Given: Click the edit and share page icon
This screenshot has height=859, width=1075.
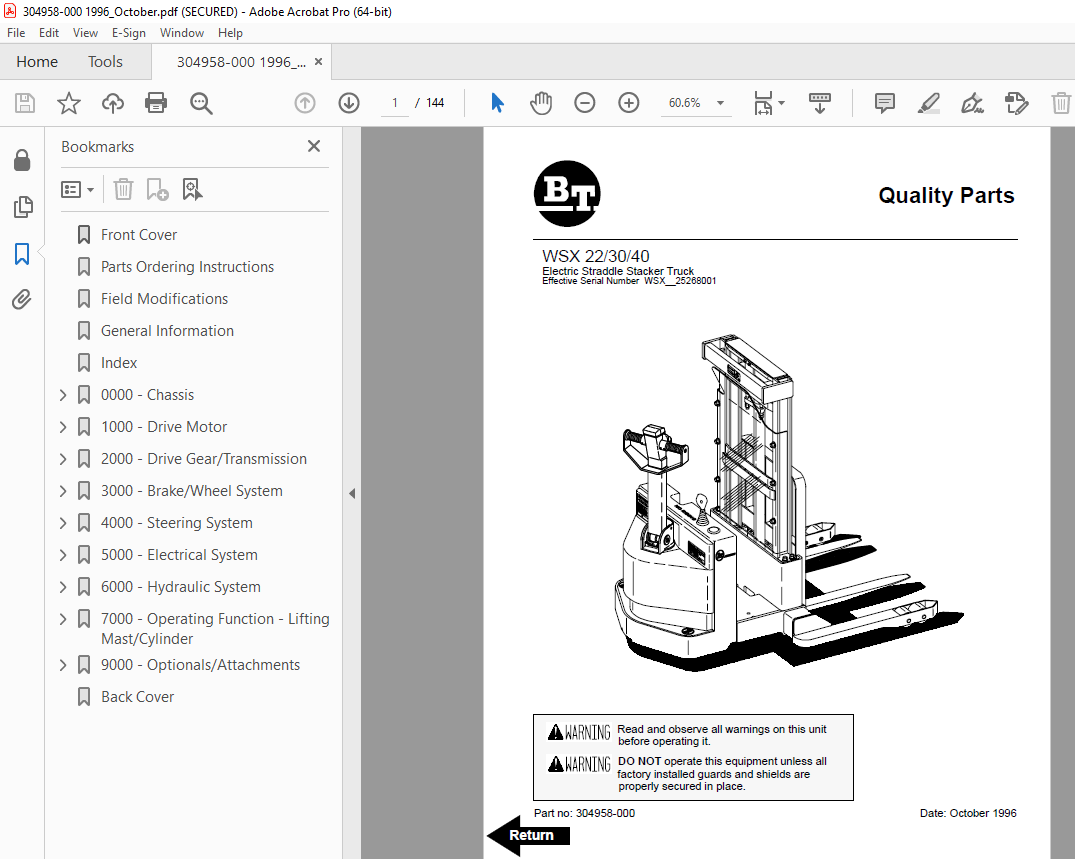Looking at the screenshot, I should point(1016,103).
